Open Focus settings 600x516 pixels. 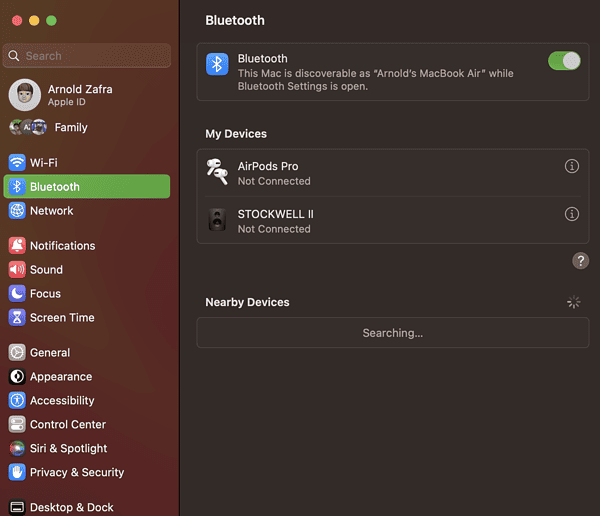[x=45, y=294]
